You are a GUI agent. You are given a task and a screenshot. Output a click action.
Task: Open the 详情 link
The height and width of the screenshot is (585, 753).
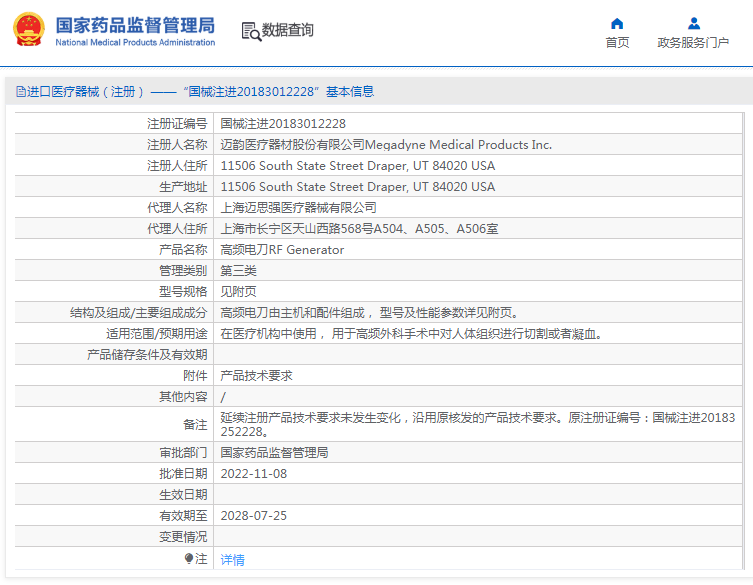coord(232,560)
